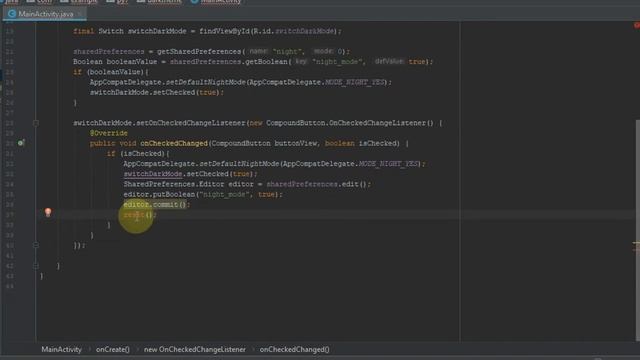Image resolution: width=640 pixels, height=360 pixels.
Task: Click getSharedPreferences call
Action: pyautogui.click(x=199, y=51)
